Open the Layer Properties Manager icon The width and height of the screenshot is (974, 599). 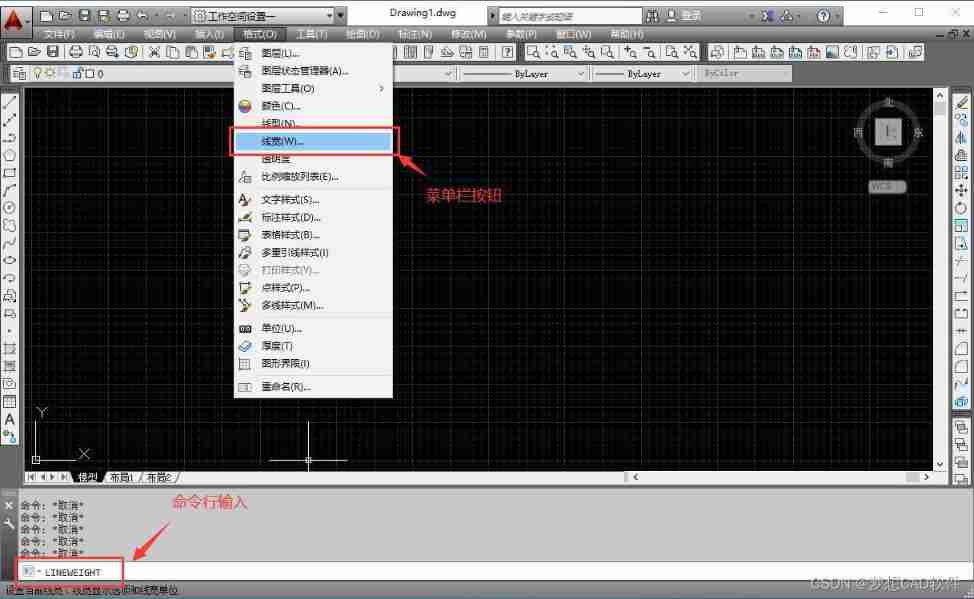(21, 73)
